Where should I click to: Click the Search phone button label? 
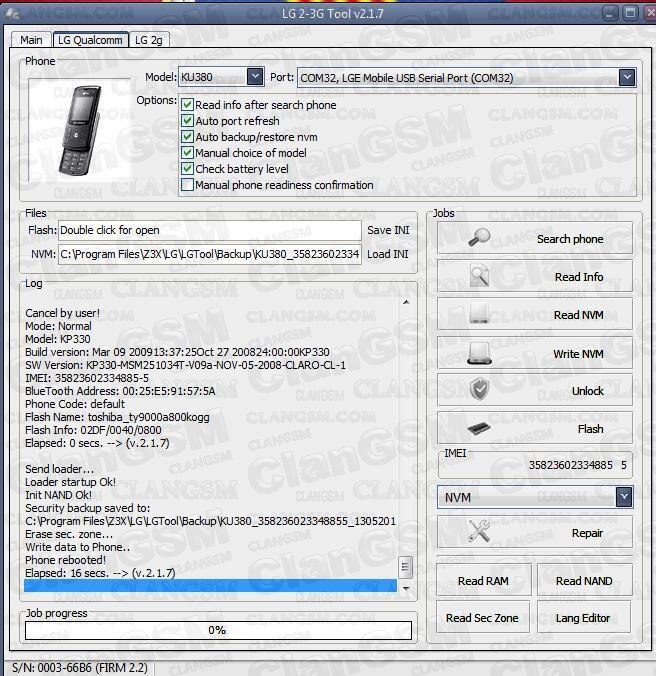point(570,239)
